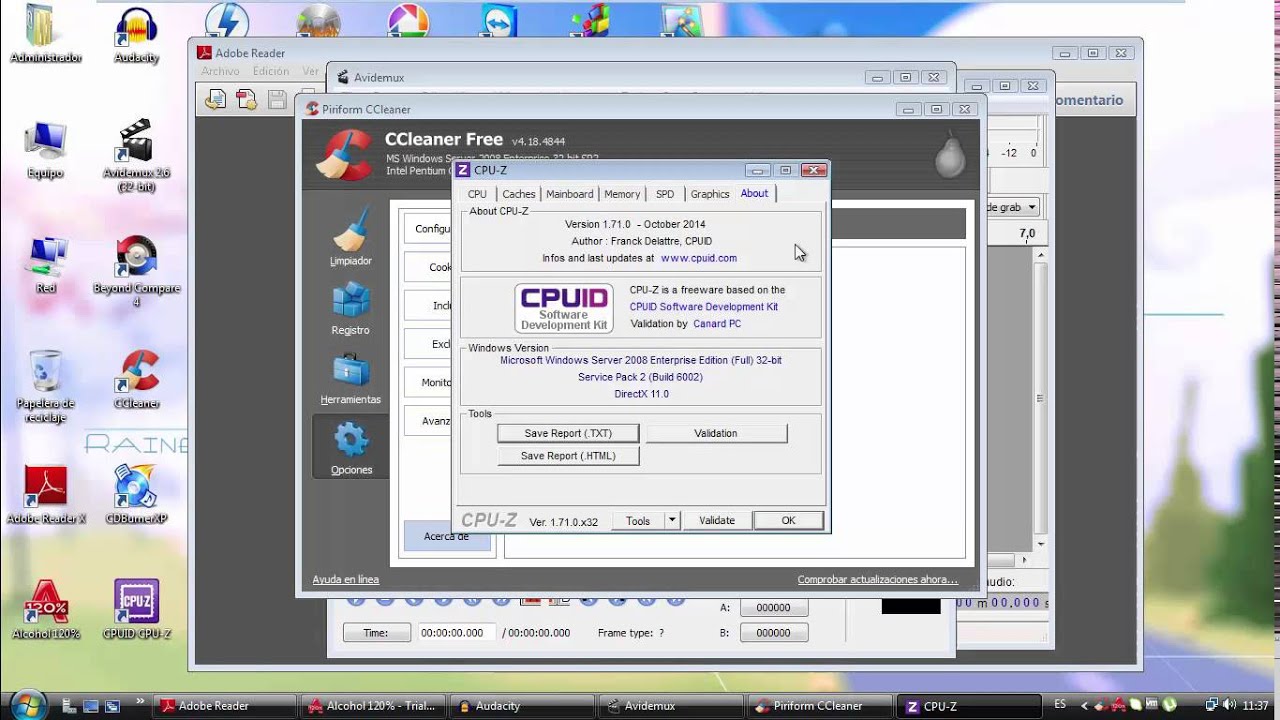
Task: Click the Avidemux time input field
Action: [456, 632]
